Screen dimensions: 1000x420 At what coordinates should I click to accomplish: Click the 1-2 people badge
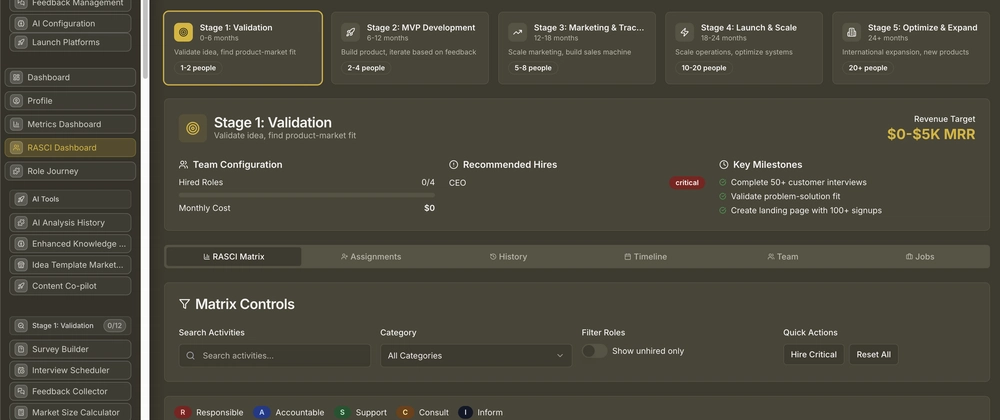198,68
